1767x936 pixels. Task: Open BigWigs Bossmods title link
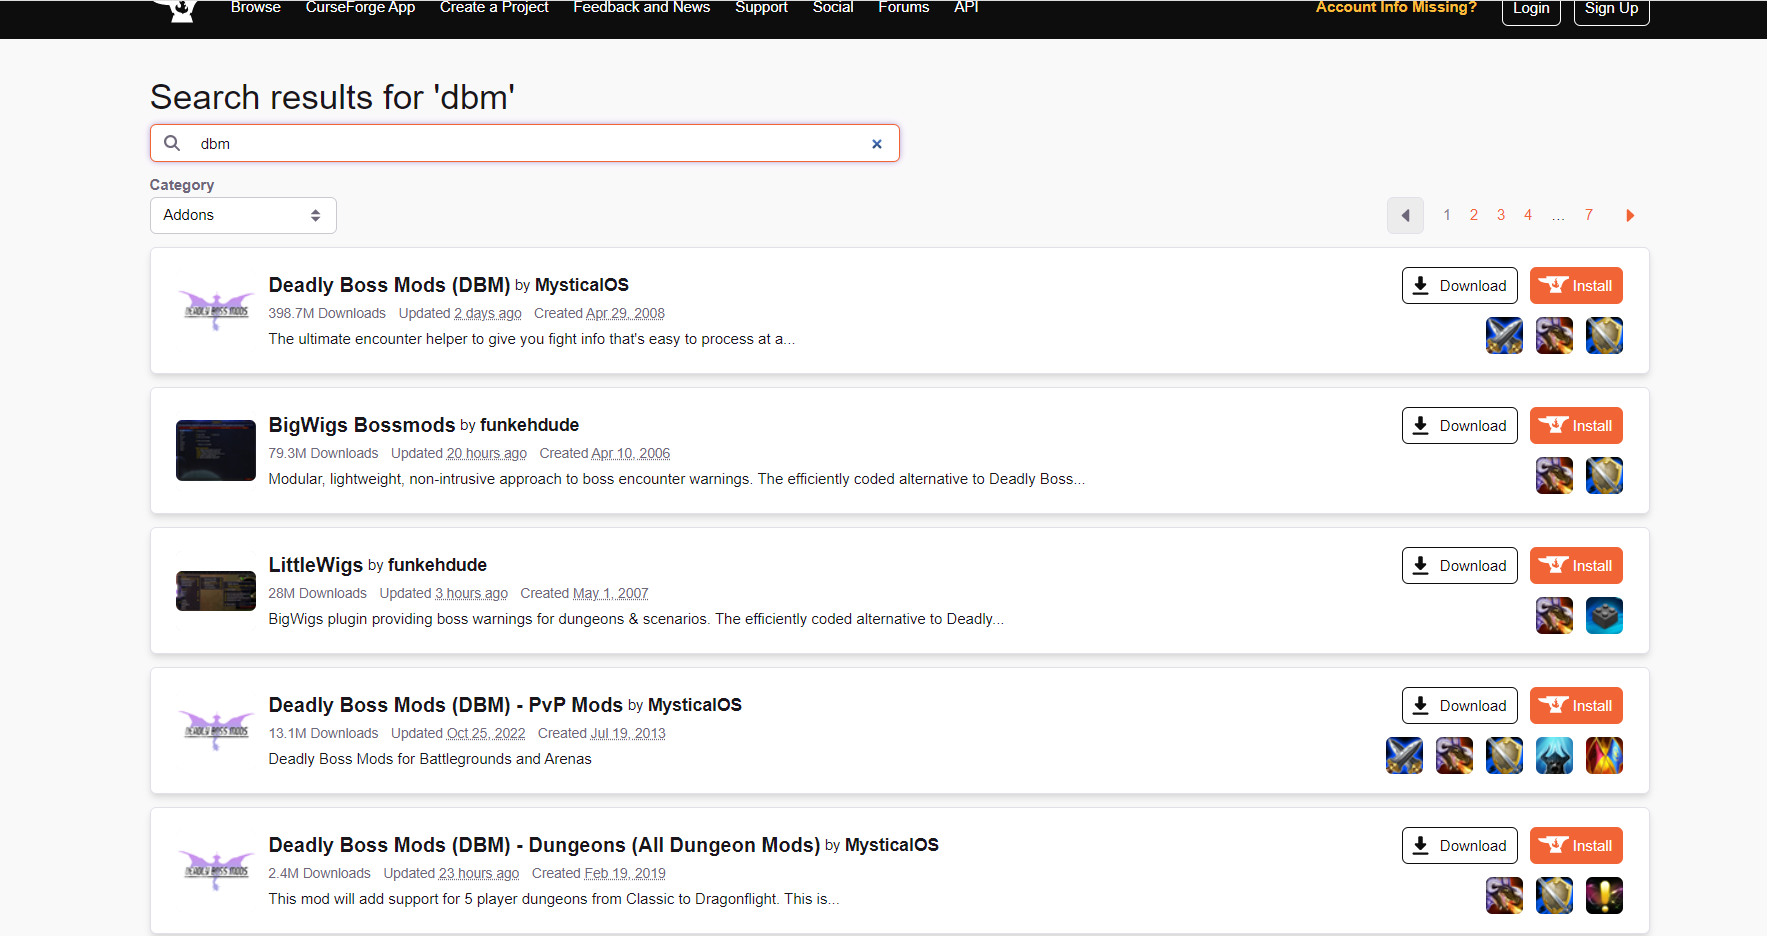point(362,425)
